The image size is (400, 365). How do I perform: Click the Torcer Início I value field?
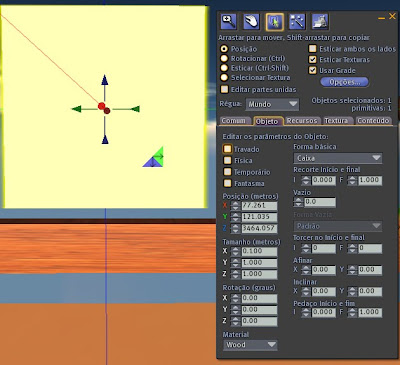pos(323,248)
